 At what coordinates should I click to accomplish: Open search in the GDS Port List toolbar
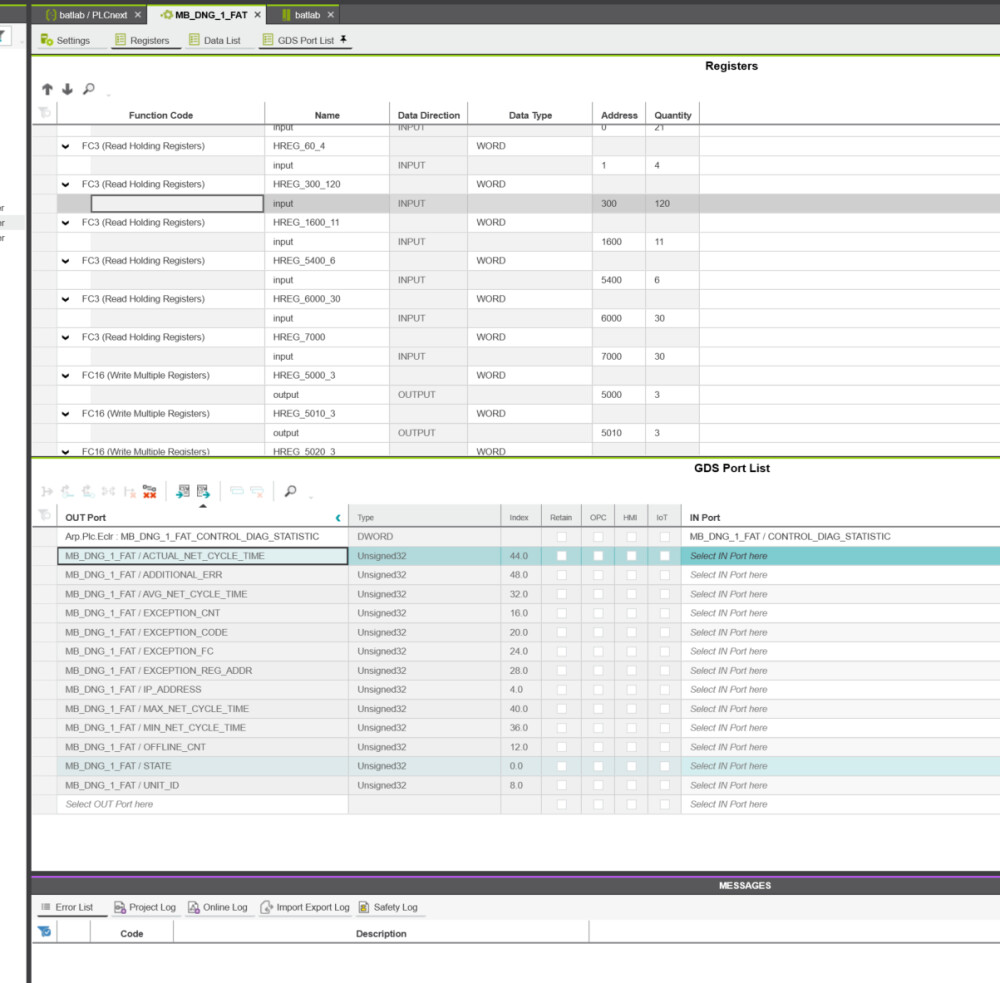click(290, 491)
